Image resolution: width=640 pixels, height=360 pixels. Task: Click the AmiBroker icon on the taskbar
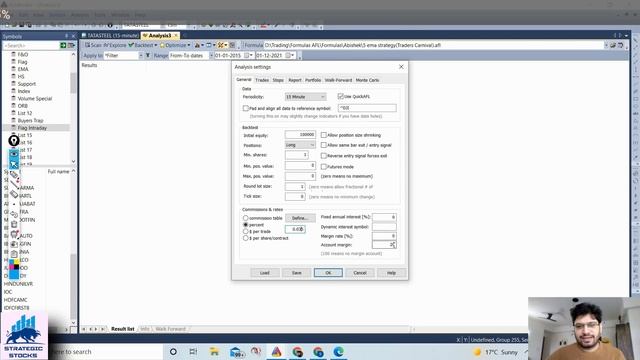[276, 351]
